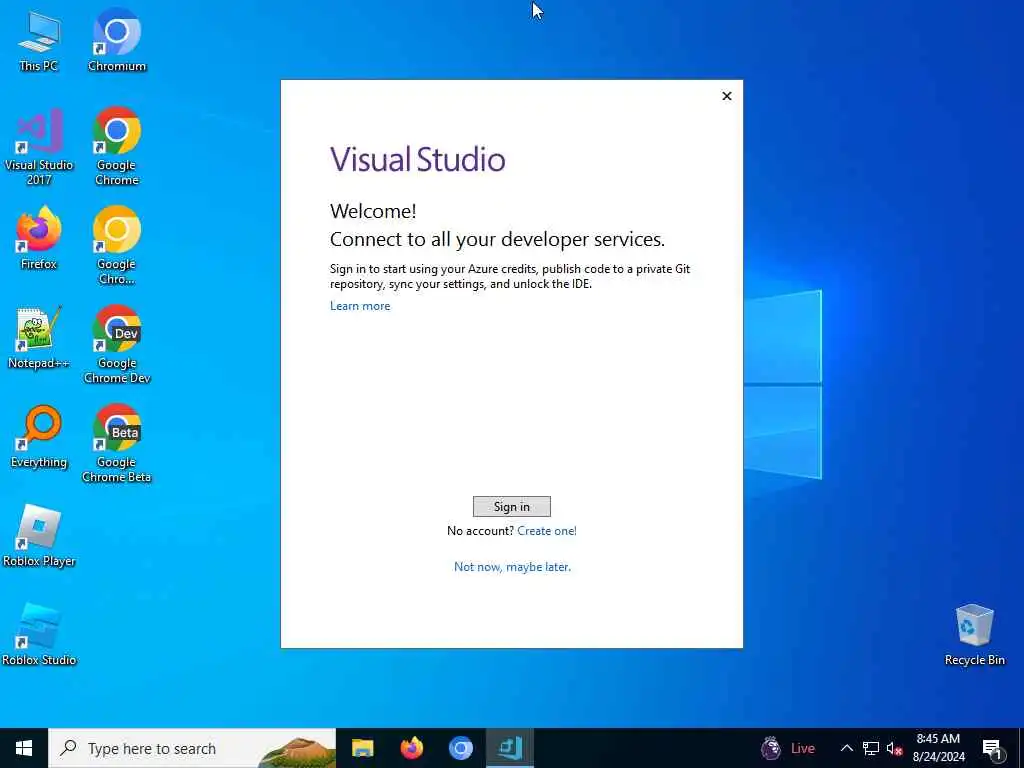Screen dimensions: 1024x768
Task: Activate Visual Studio taskbar button
Action: [x=509, y=748]
